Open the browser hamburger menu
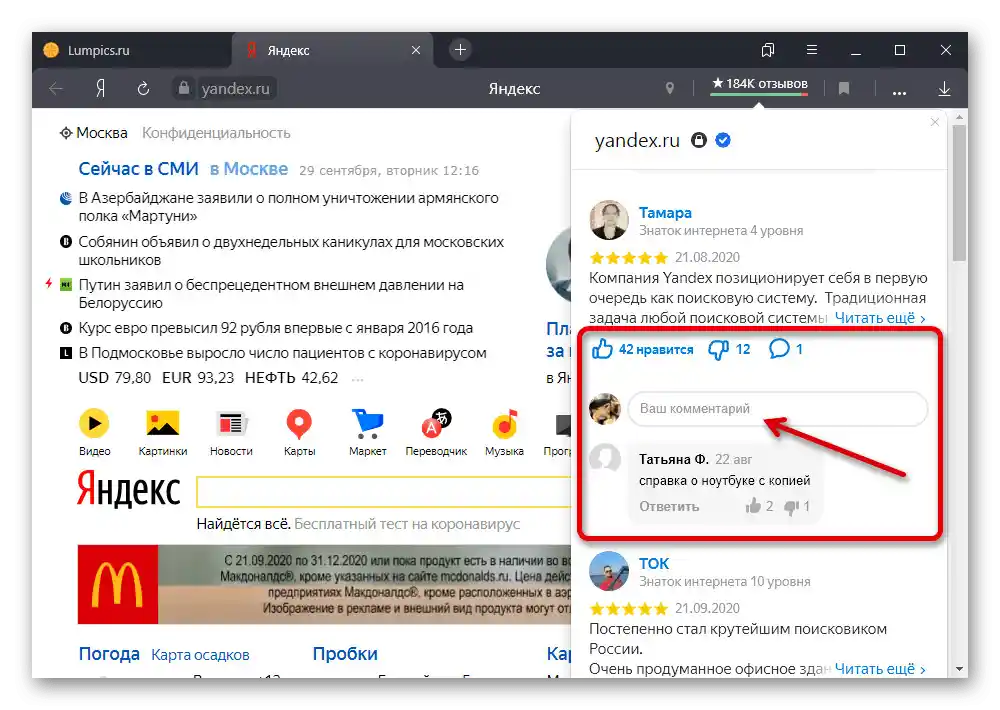This screenshot has width=1000, height=710. [x=812, y=49]
